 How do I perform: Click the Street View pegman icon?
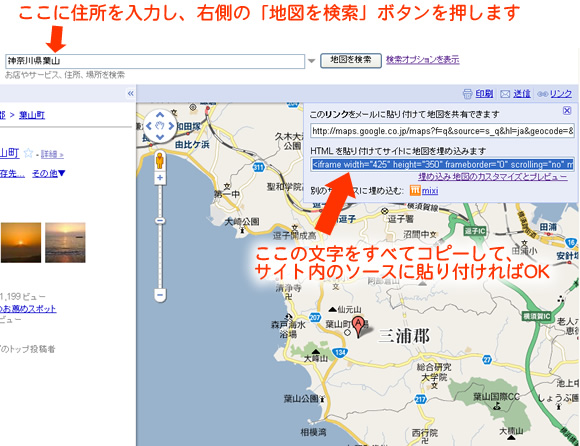click(160, 161)
